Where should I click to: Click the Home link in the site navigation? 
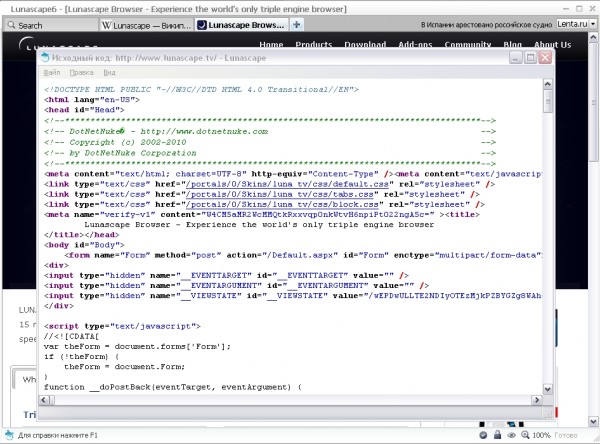click(271, 44)
